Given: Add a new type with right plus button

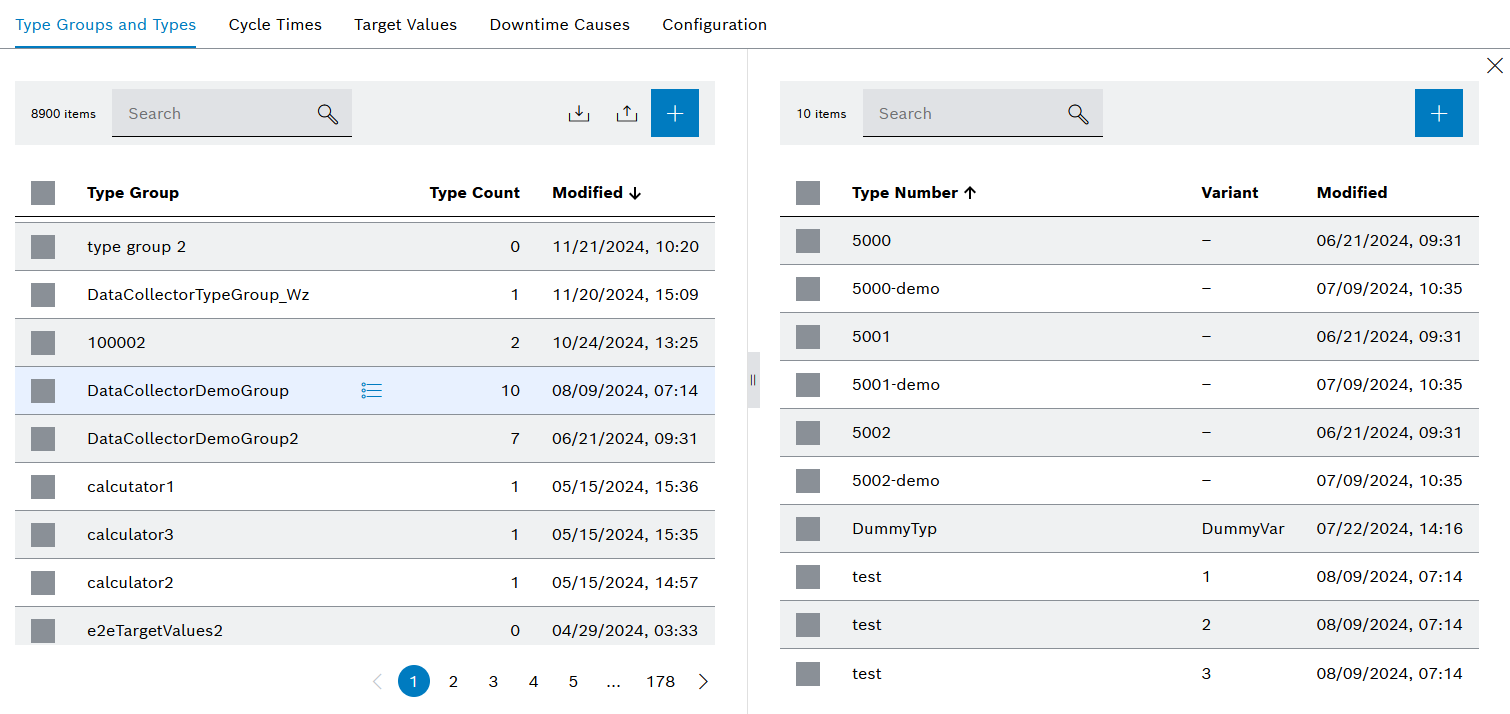Looking at the screenshot, I should coord(1439,113).
